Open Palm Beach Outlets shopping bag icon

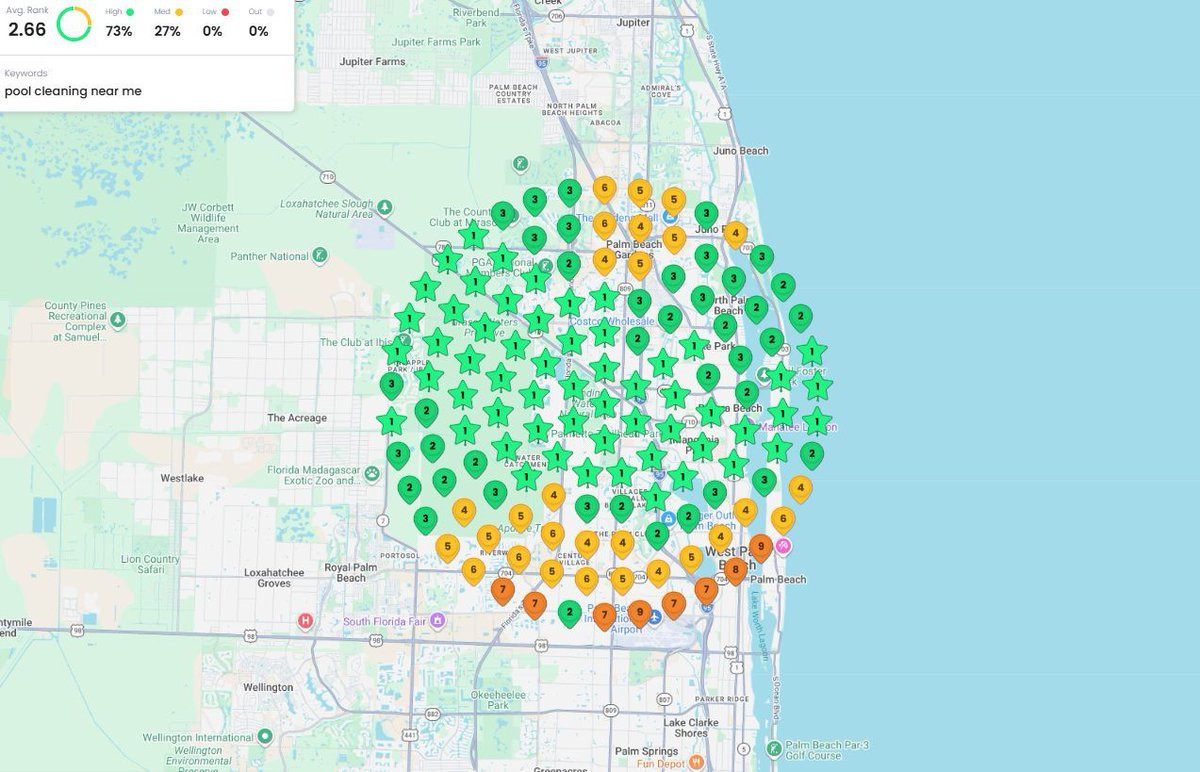(x=668, y=519)
